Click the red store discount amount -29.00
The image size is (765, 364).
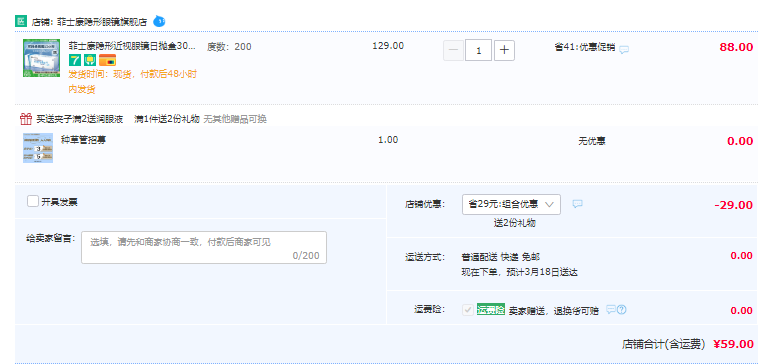tap(734, 205)
